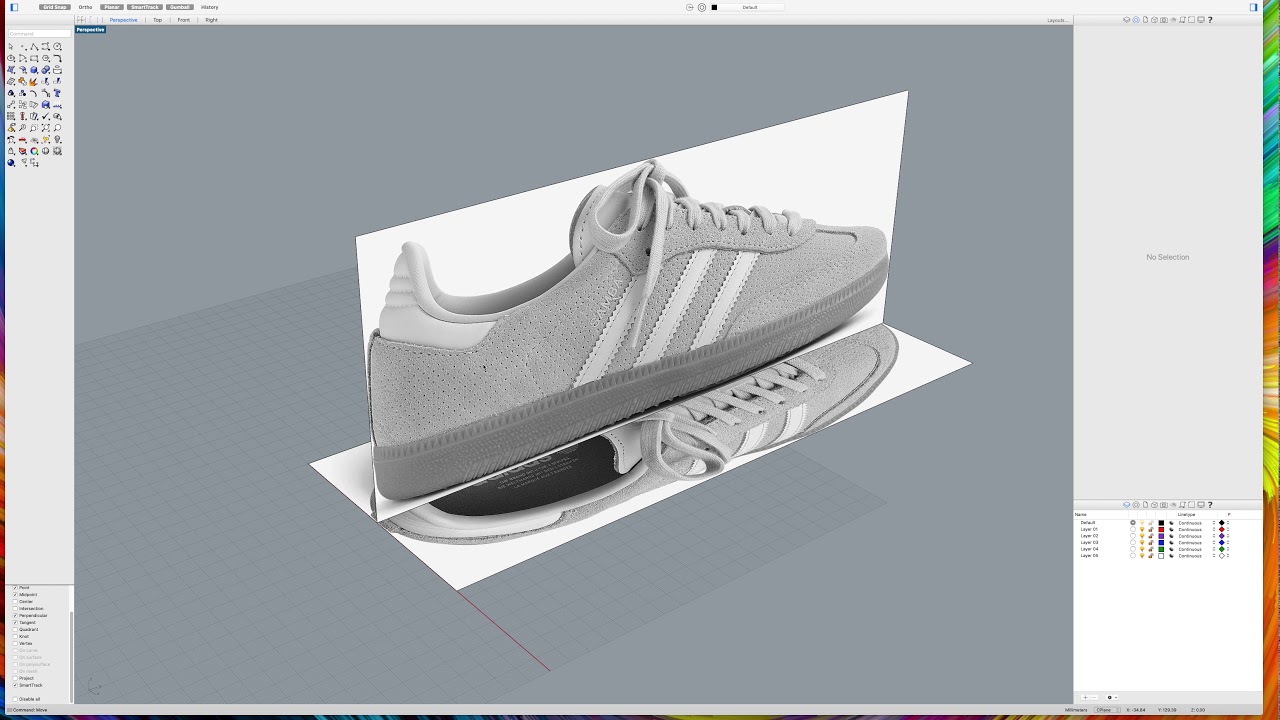The image size is (1280, 720).
Task: Switch to the Top viewport tab
Action: point(157,20)
